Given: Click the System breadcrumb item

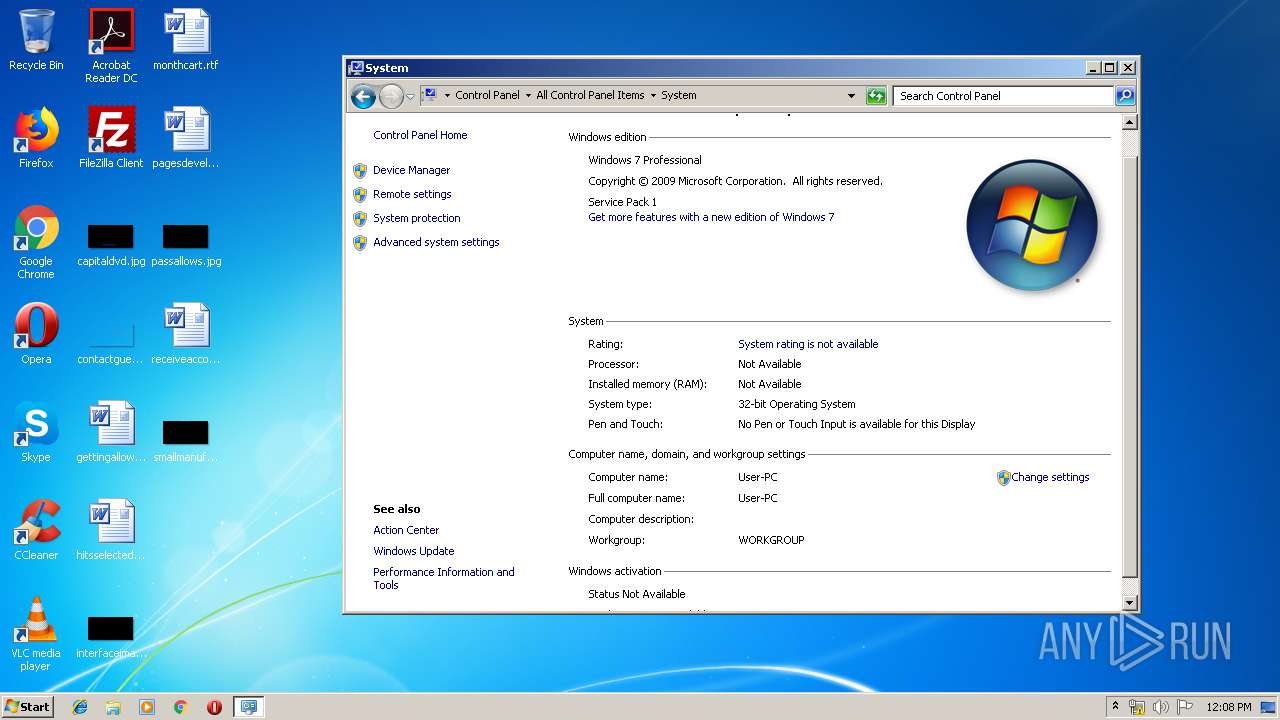Looking at the screenshot, I should click(x=679, y=96).
